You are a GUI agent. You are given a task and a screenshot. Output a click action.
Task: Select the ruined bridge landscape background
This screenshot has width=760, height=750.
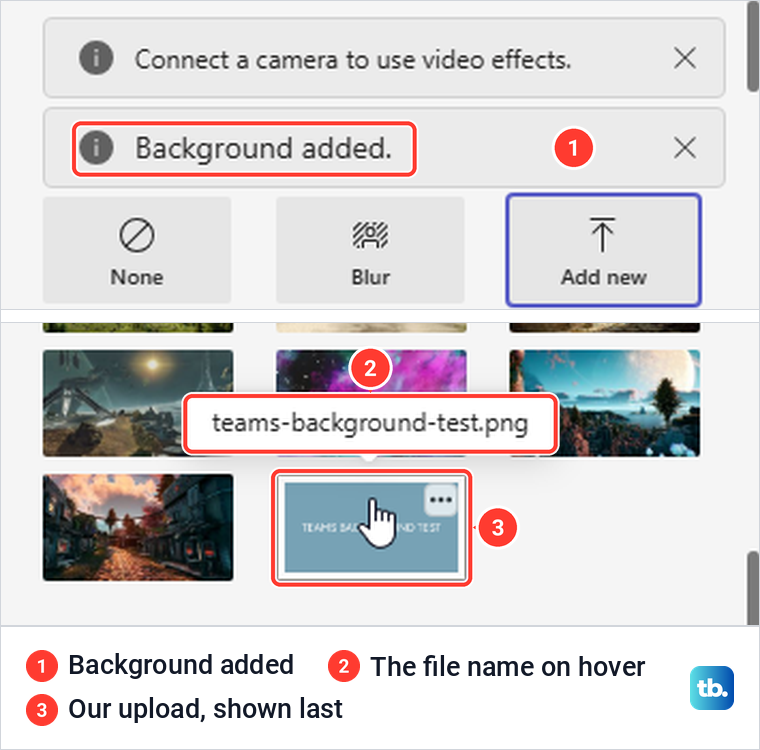pyautogui.click(x=138, y=403)
